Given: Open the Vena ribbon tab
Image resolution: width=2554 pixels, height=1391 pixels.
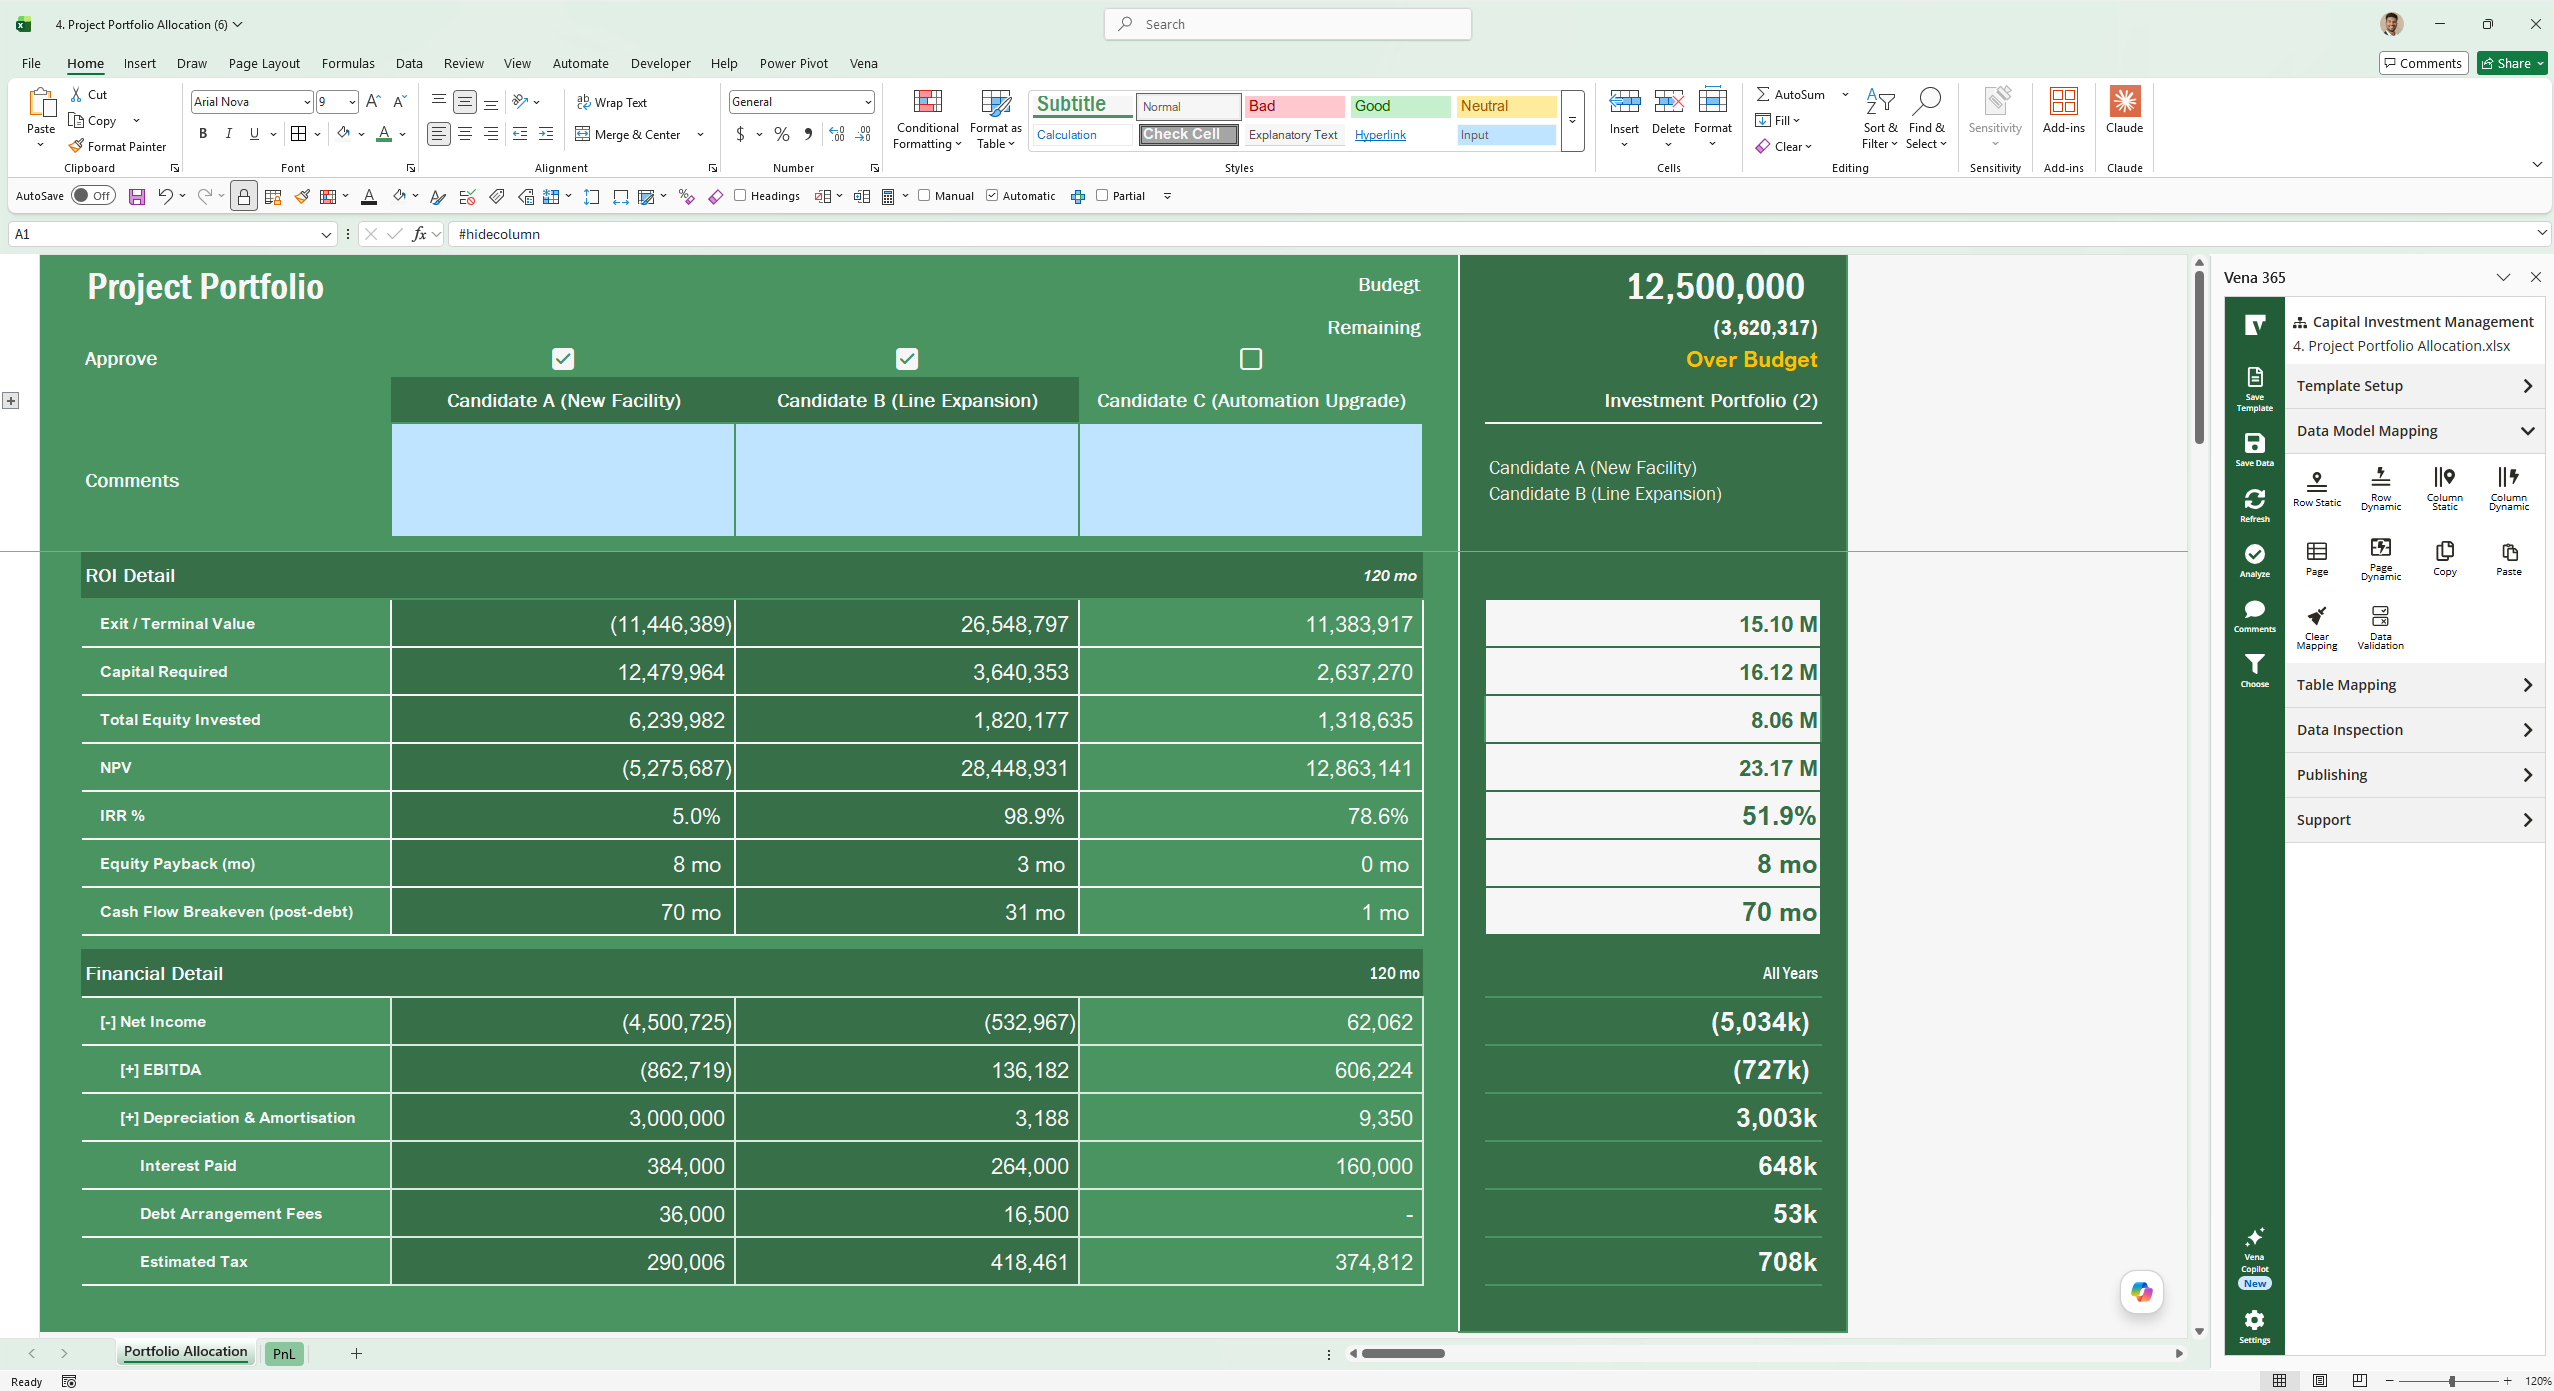Looking at the screenshot, I should click(863, 63).
